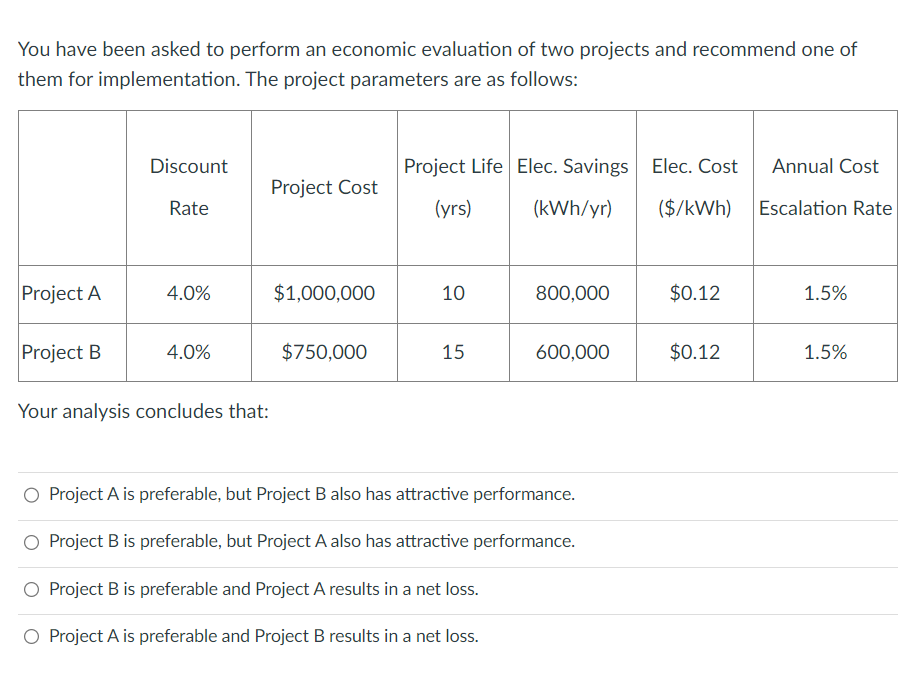Select the Elec. Cost ($/kWh) header
This screenshot has width=911, height=680.
point(694,187)
